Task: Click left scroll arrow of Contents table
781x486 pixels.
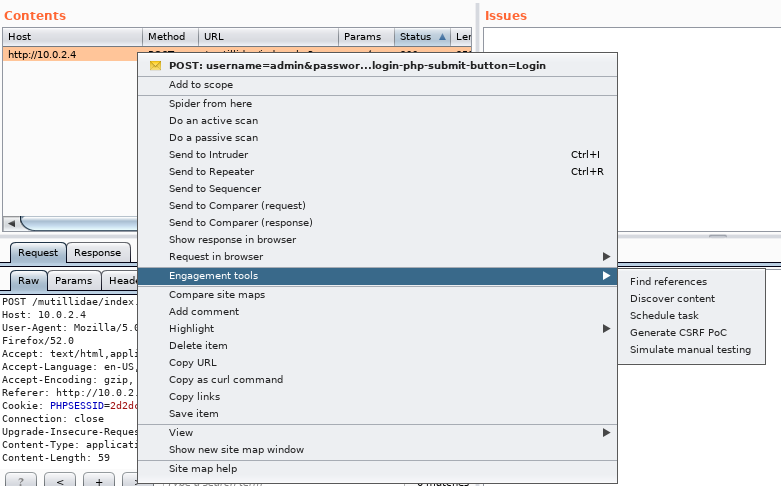Action: (11, 223)
